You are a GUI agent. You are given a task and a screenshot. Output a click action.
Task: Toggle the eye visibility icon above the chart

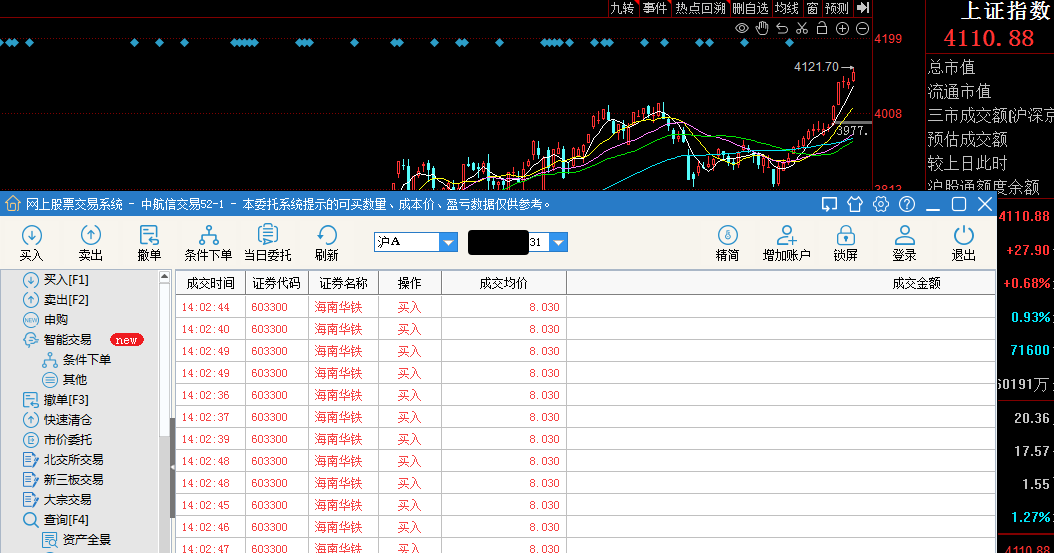coord(742,28)
